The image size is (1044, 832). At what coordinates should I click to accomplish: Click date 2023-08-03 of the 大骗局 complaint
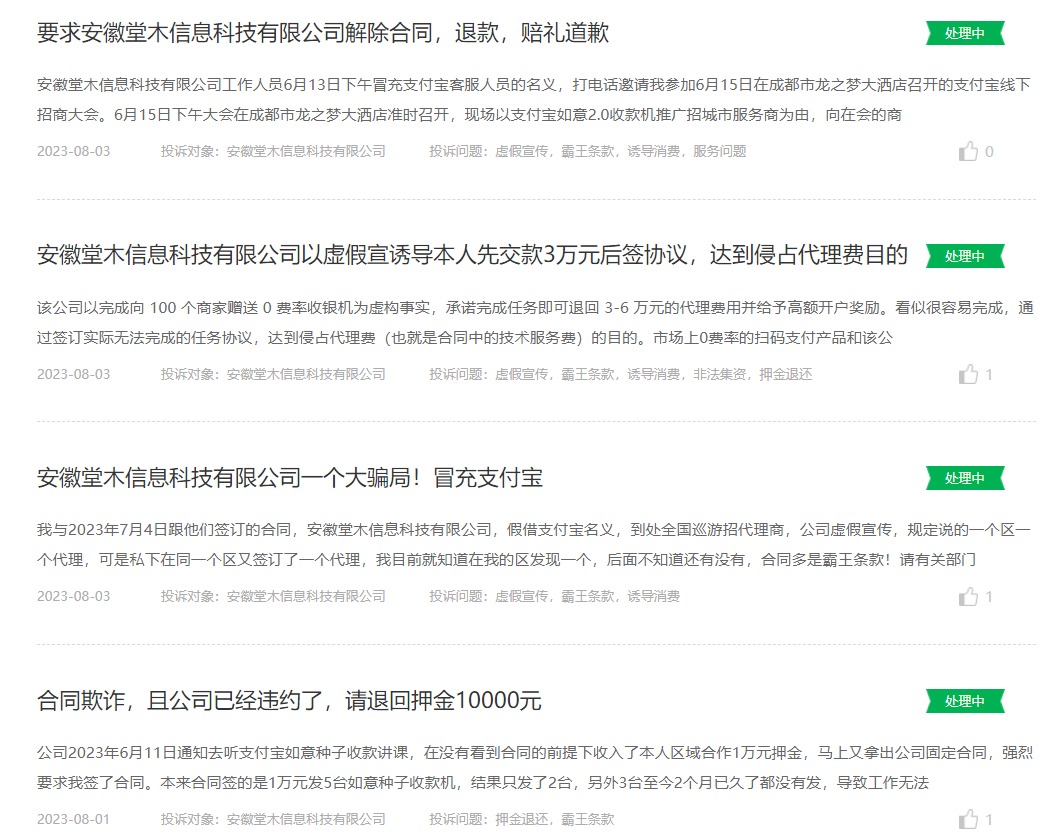click(73, 596)
